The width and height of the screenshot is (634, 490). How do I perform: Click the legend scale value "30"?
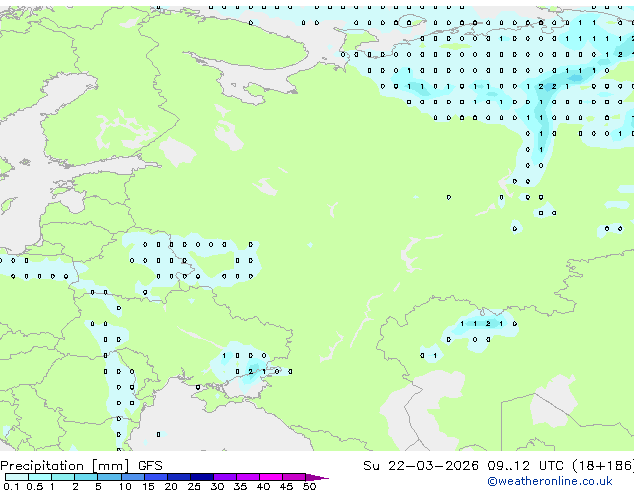(217, 486)
